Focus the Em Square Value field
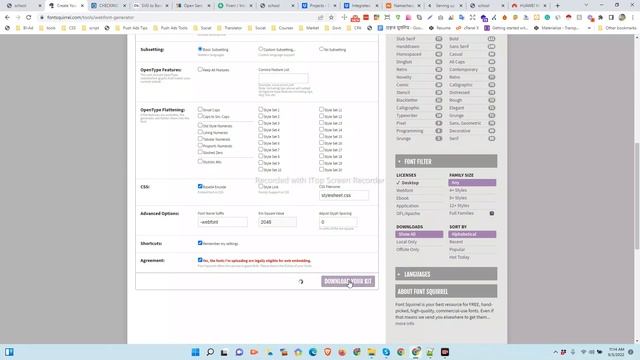The height and width of the screenshot is (360, 640). click(x=277, y=222)
